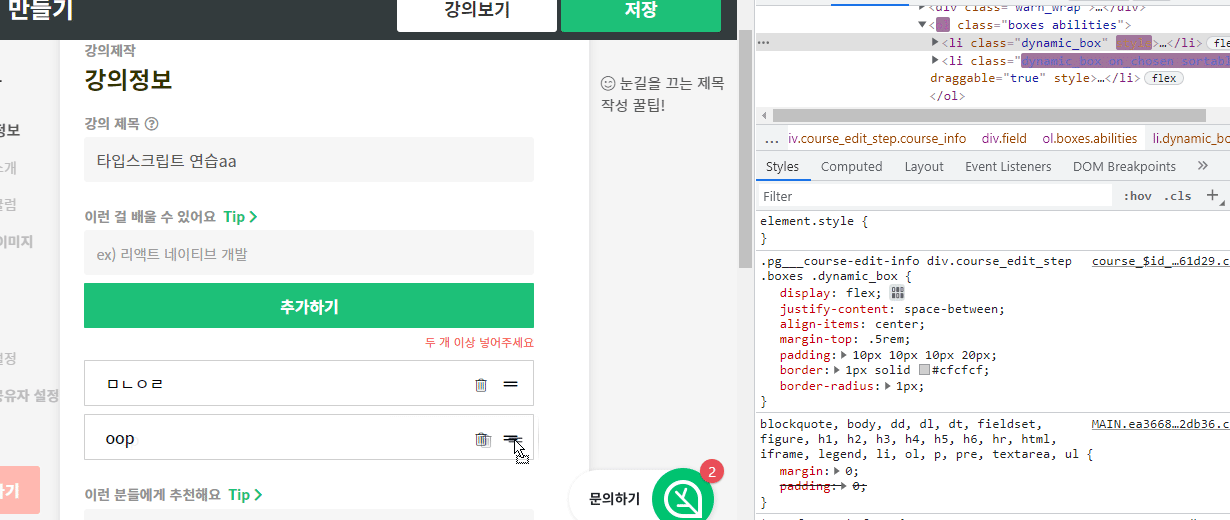Screen dimensions: 1230x520
Task: Click the green 추가하기 button
Action: (308, 306)
